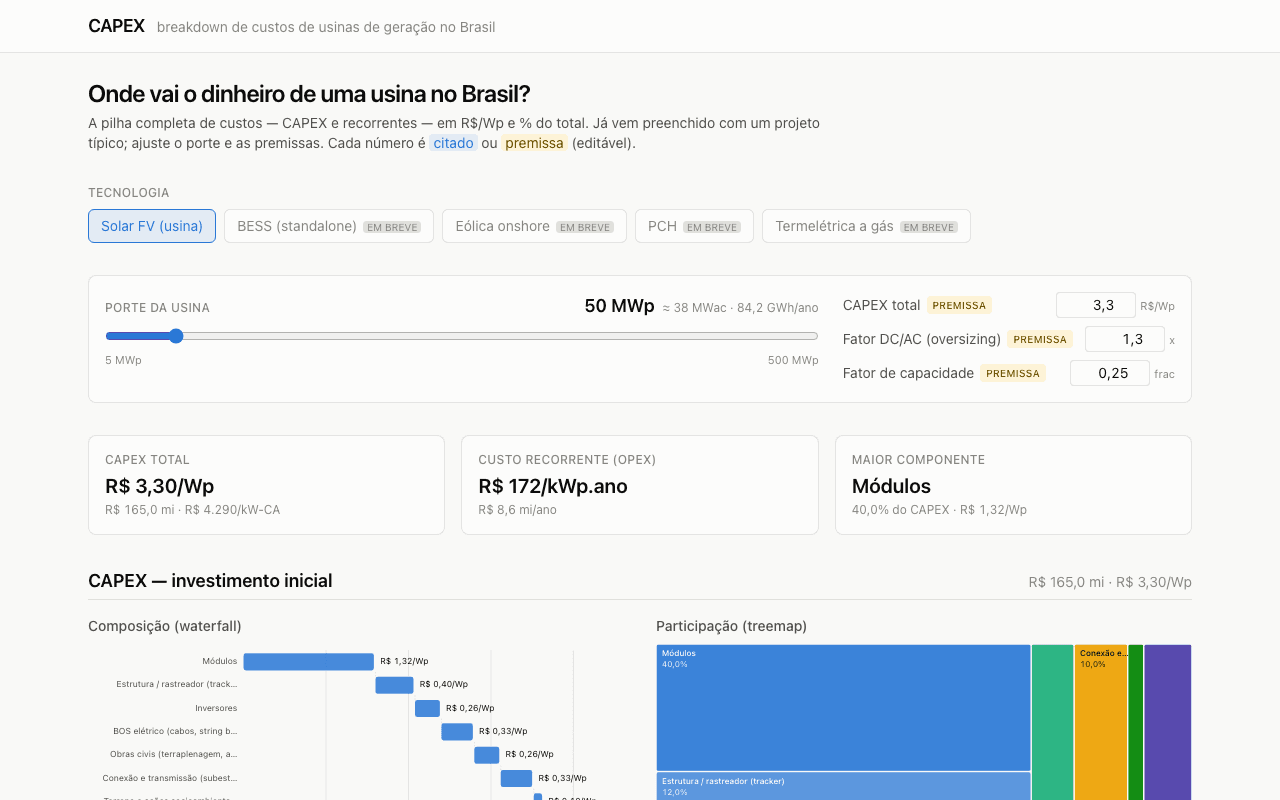Click the Inversores bar in waterfall chart

[427, 708]
